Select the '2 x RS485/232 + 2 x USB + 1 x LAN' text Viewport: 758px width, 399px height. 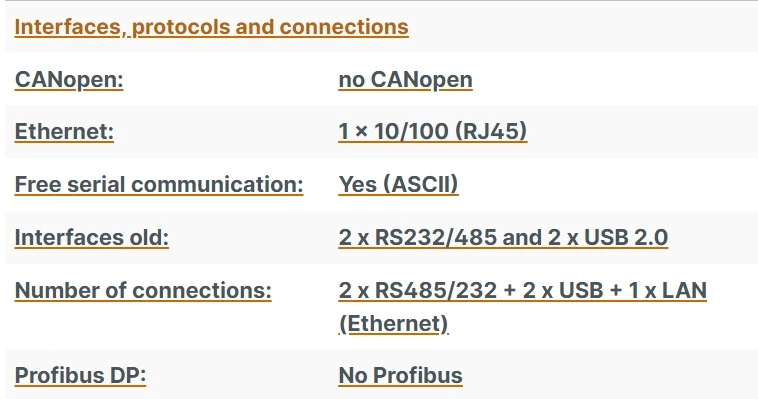point(523,291)
